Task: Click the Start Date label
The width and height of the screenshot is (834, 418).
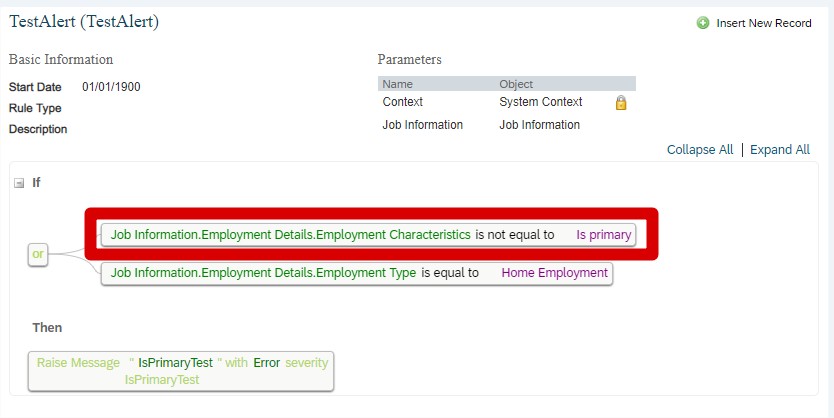Action: pos(35,87)
